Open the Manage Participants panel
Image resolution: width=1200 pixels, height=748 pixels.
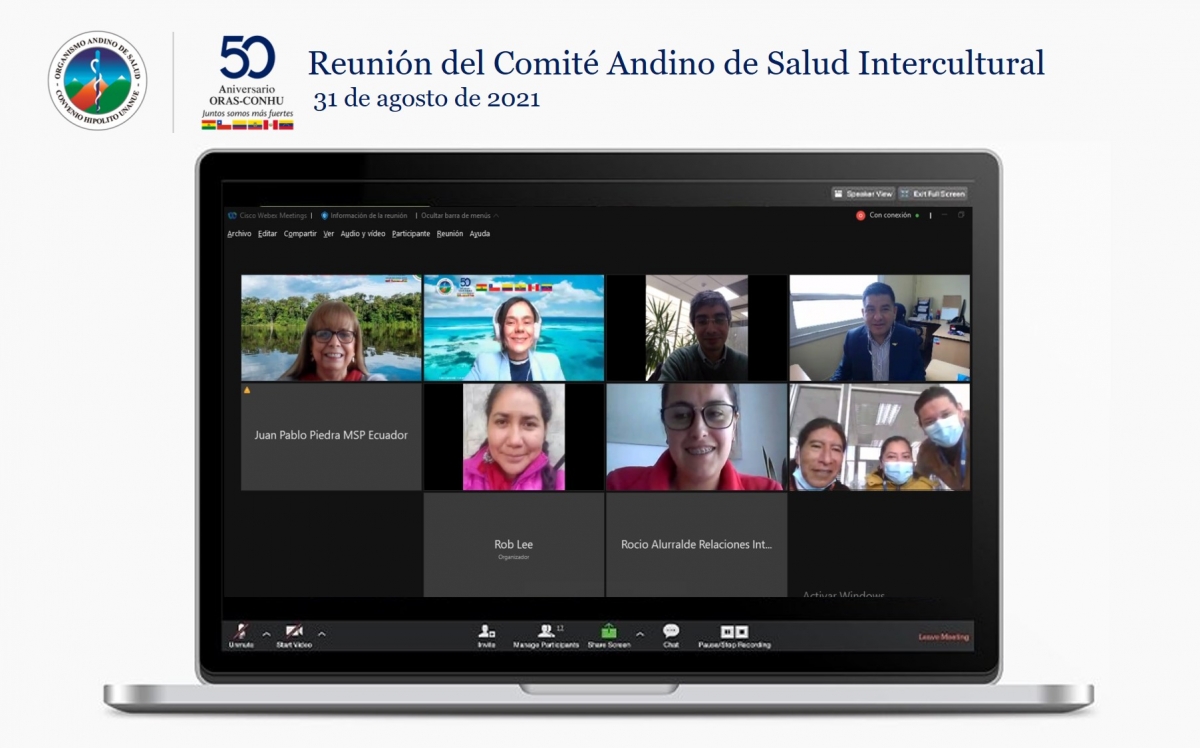[x=546, y=632]
